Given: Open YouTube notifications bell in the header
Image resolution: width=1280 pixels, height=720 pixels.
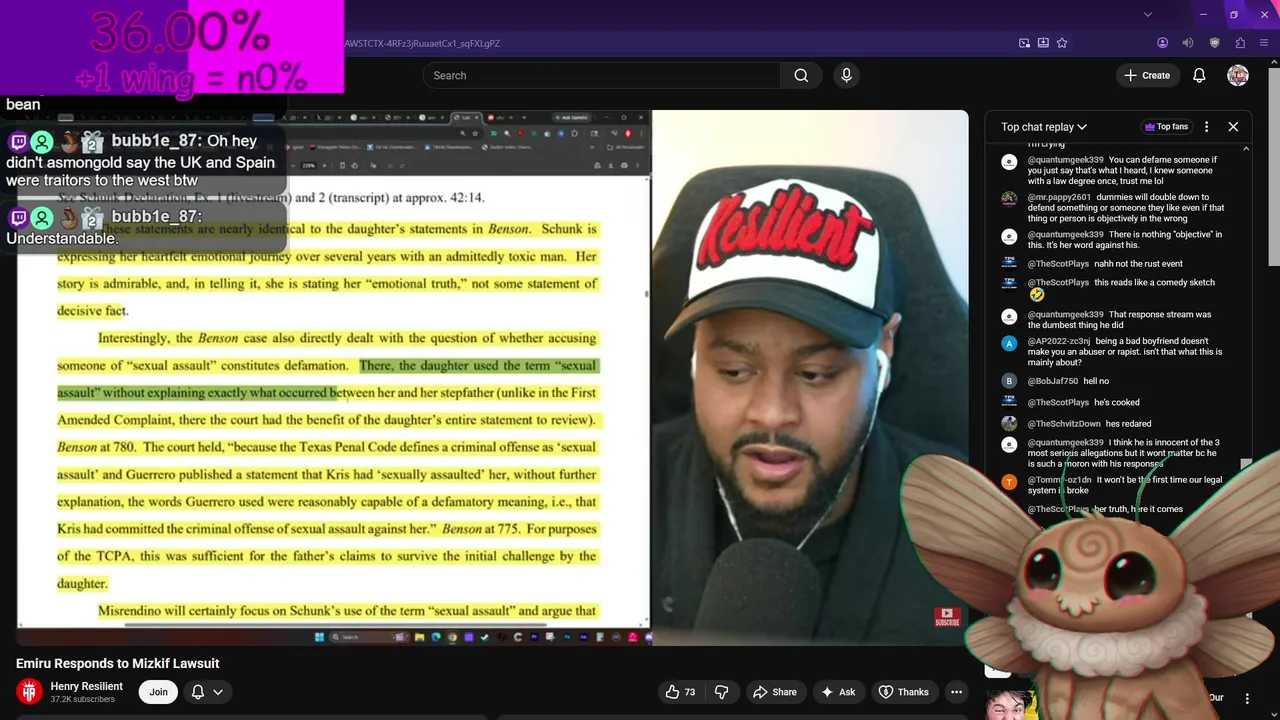Looking at the screenshot, I should (x=1199, y=75).
